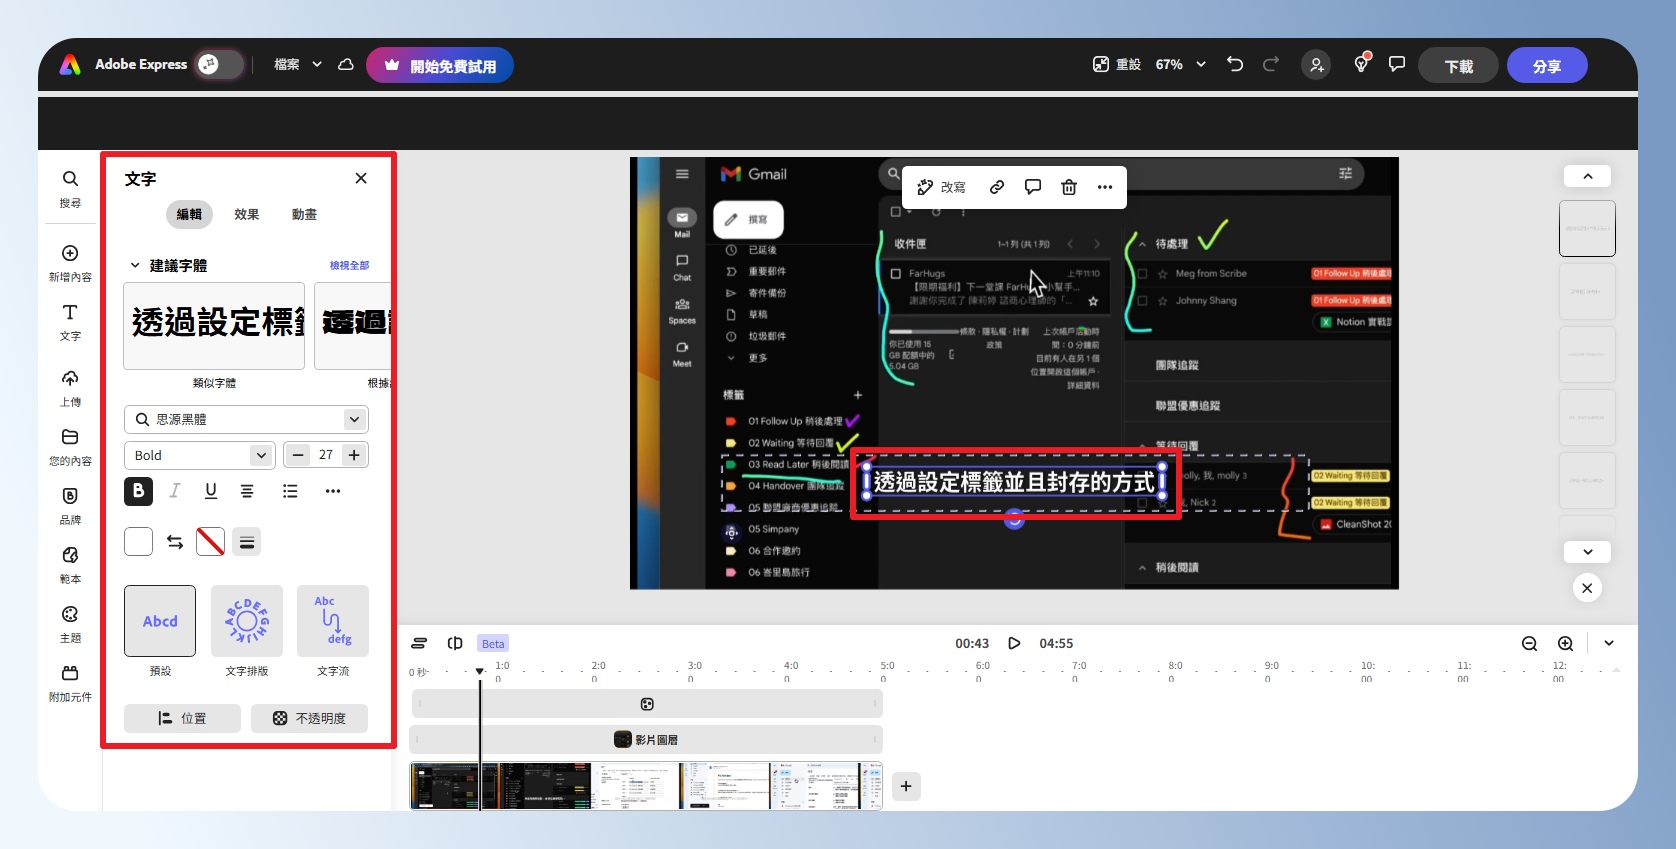Open the Bold font weight dropdown

tap(199, 455)
